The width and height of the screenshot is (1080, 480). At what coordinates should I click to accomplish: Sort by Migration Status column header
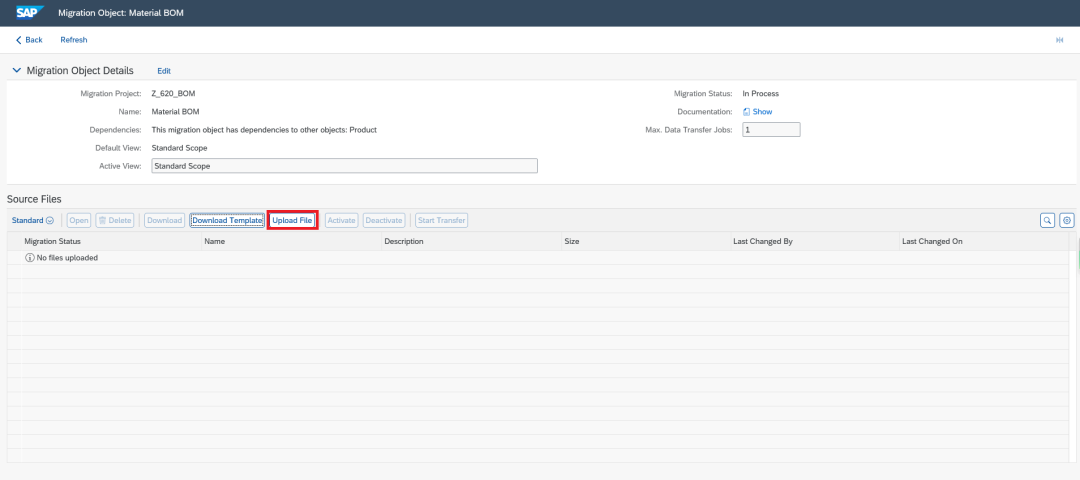[111, 242]
